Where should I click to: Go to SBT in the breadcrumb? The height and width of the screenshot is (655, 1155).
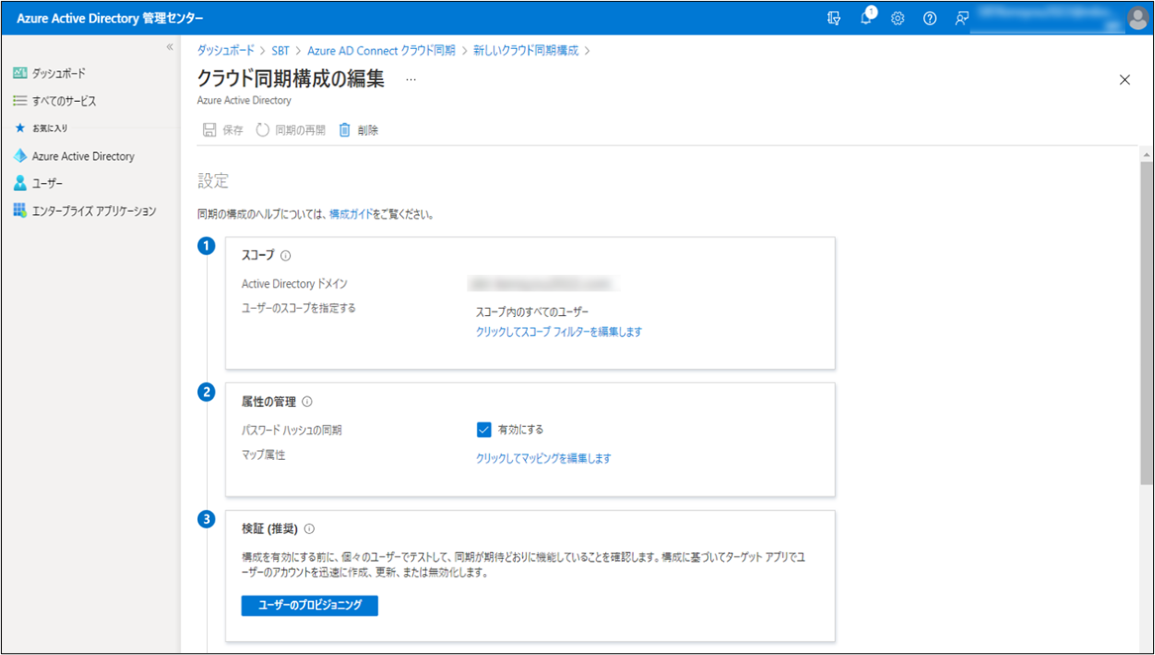[280, 50]
